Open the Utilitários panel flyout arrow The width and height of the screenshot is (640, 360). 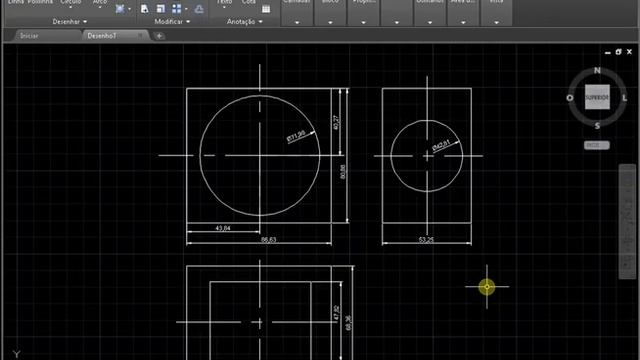[x=430, y=22]
